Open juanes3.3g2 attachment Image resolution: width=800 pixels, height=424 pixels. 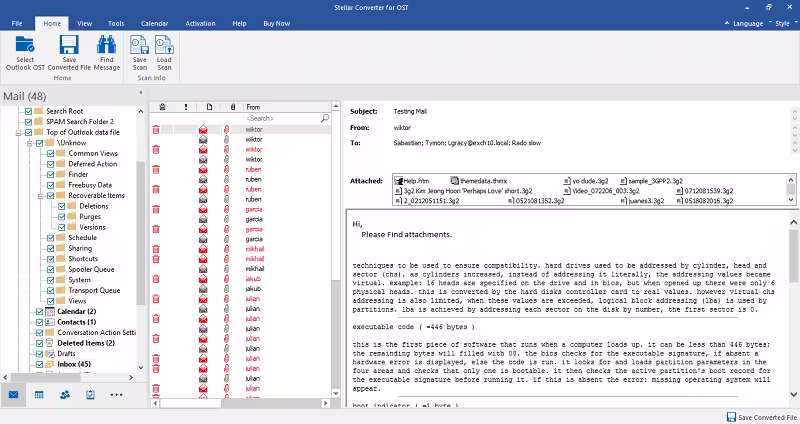coord(642,201)
